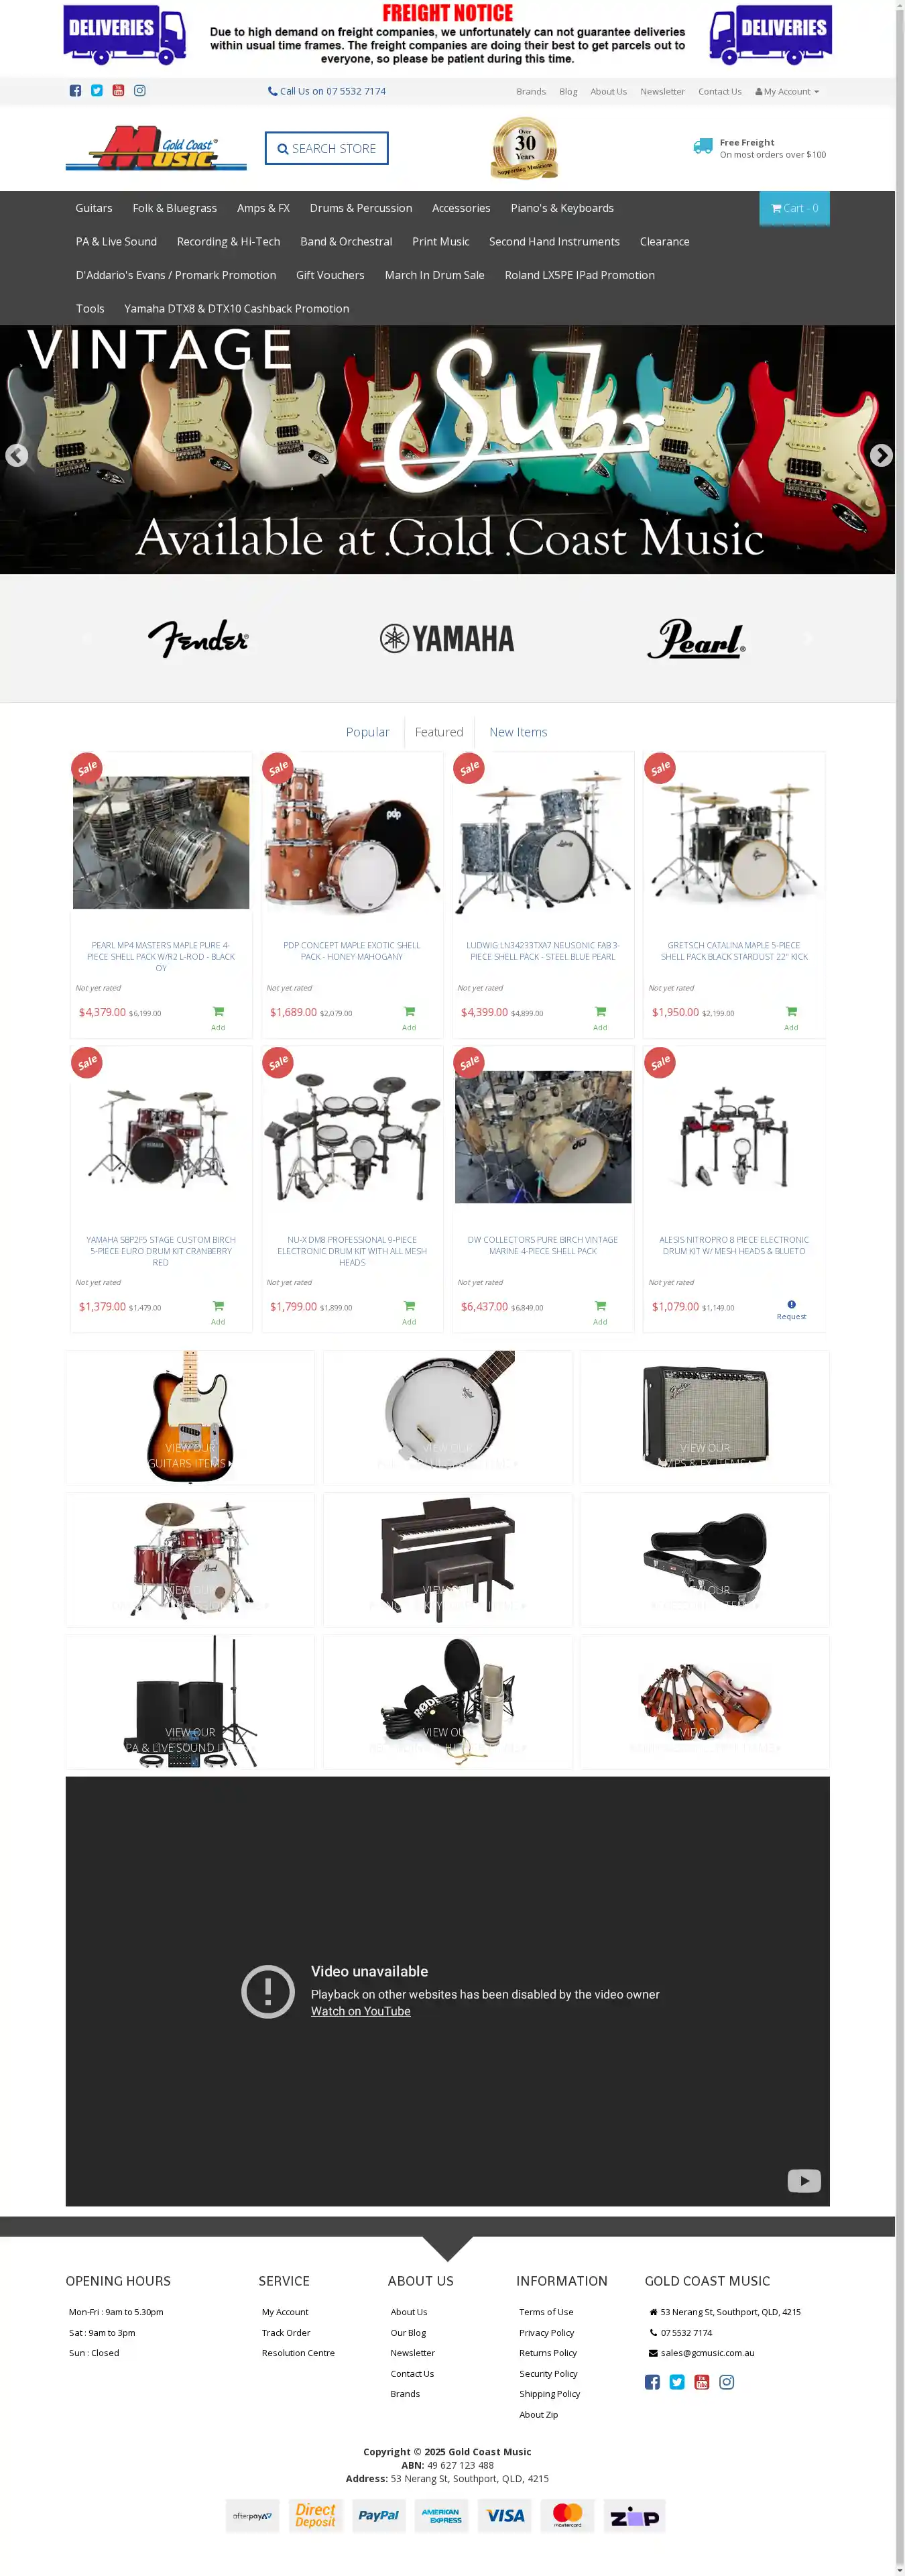Image resolution: width=905 pixels, height=2576 pixels.
Task: Open the Yamaha brand logo
Action: [x=447, y=638]
